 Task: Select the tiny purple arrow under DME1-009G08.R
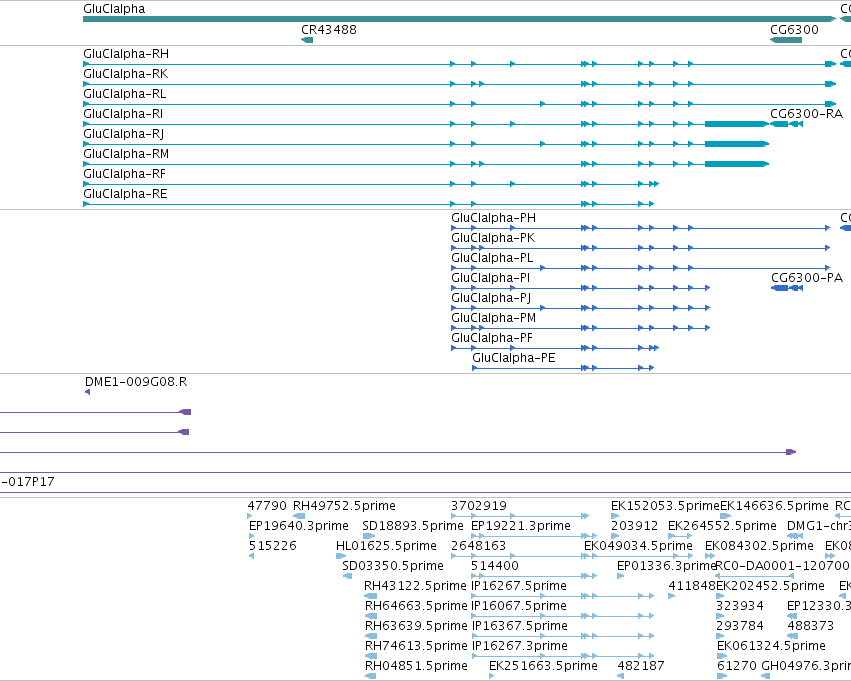click(x=87, y=392)
